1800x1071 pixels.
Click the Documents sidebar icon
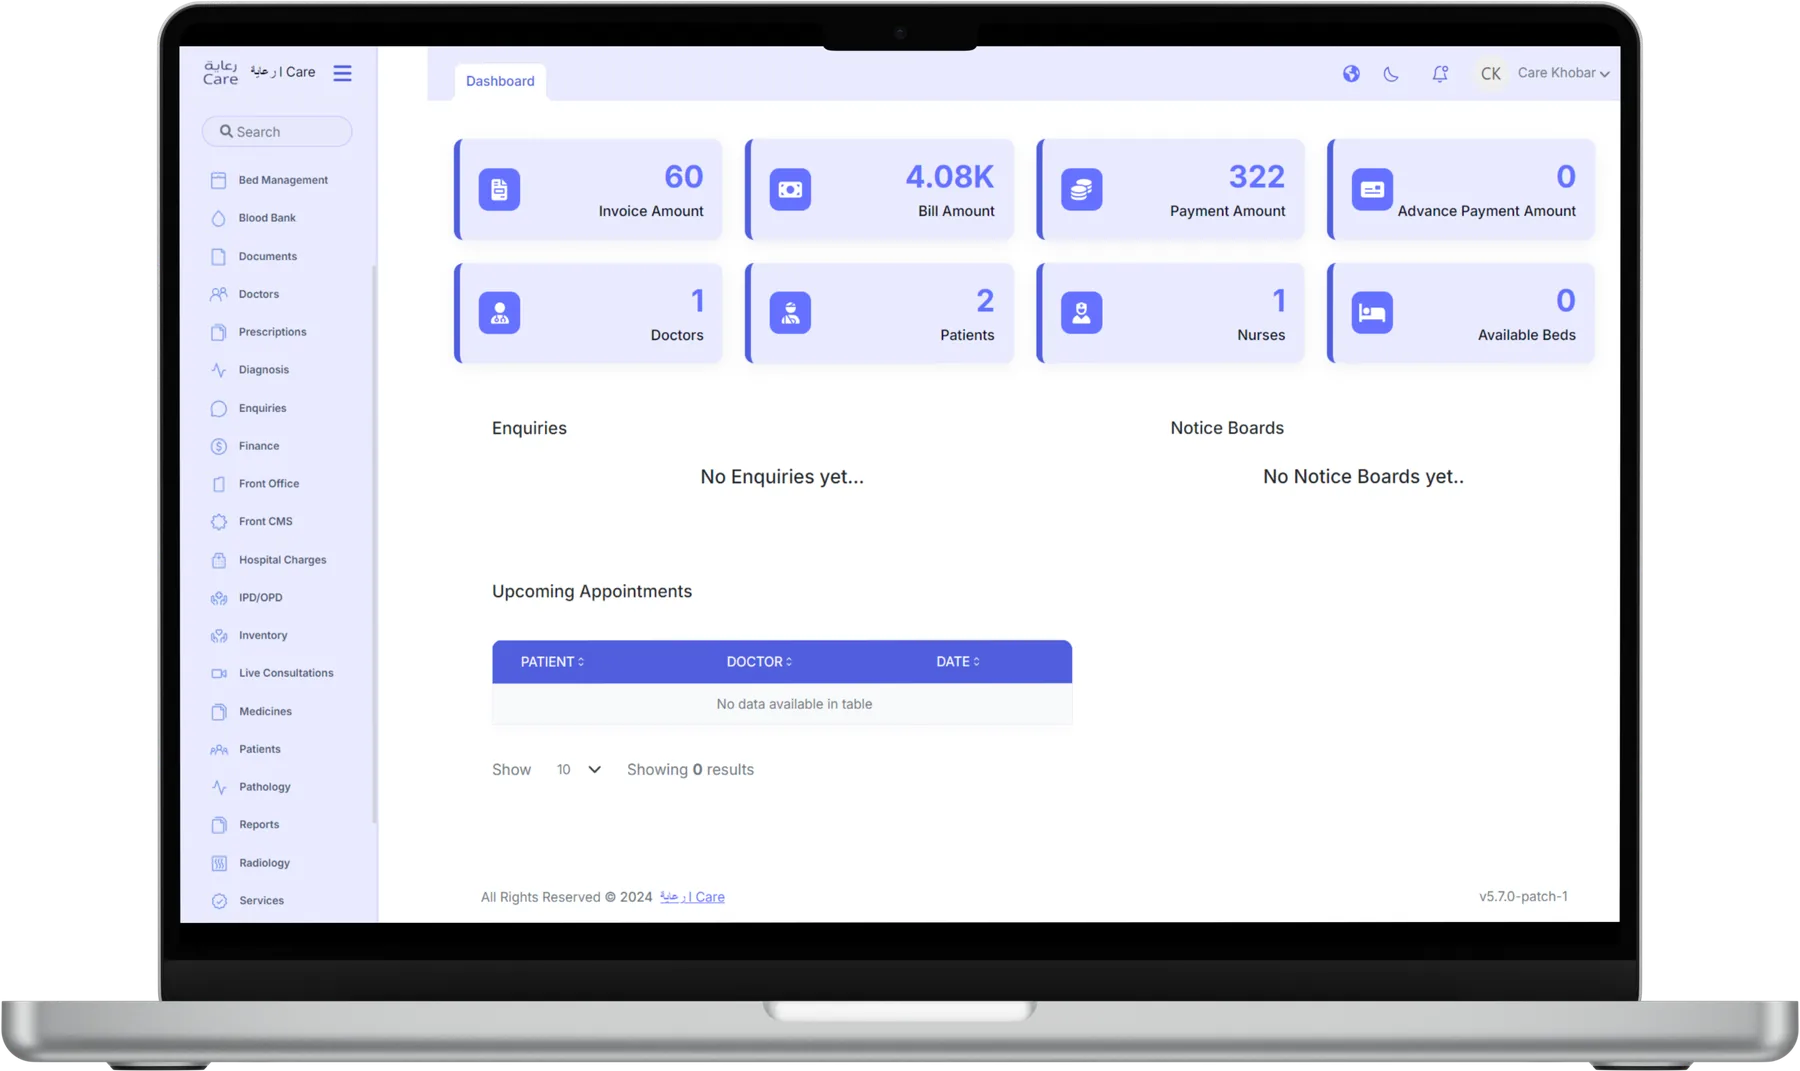219,256
